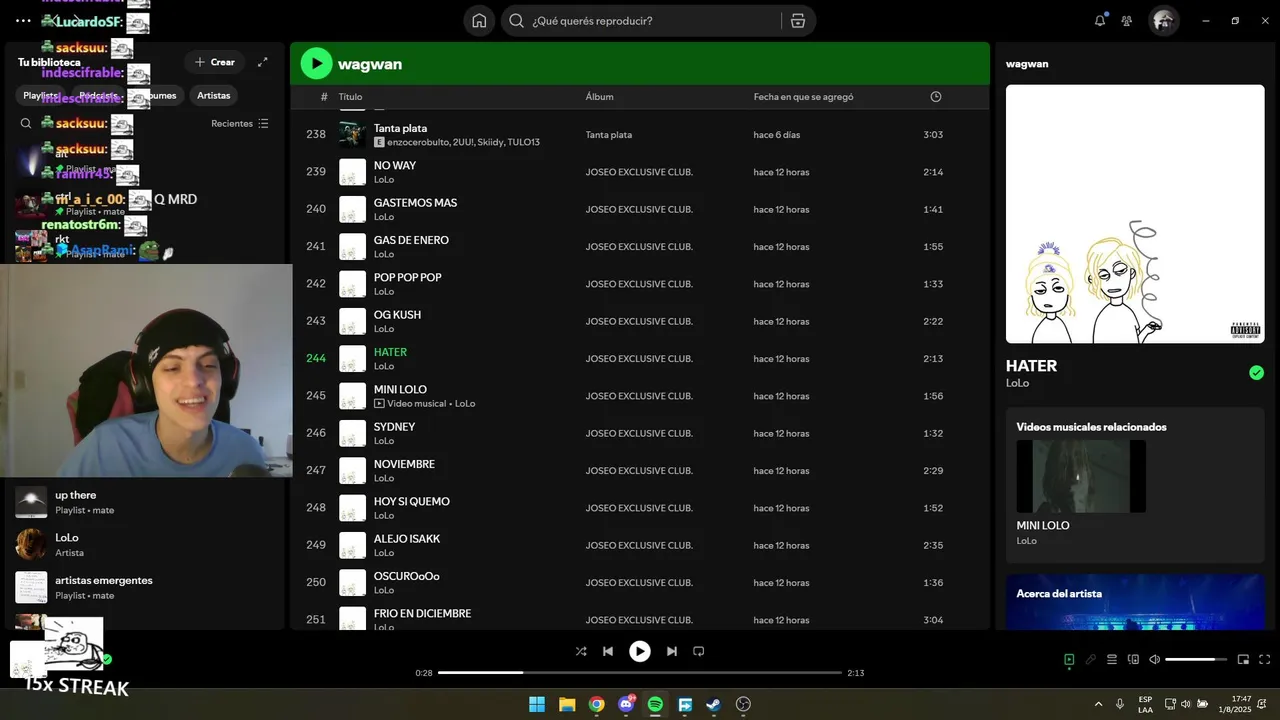Viewport: 1280px width, 720px height.
Task: Sort by Fecha en que se agregó header
Action: [x=803, y=97]
